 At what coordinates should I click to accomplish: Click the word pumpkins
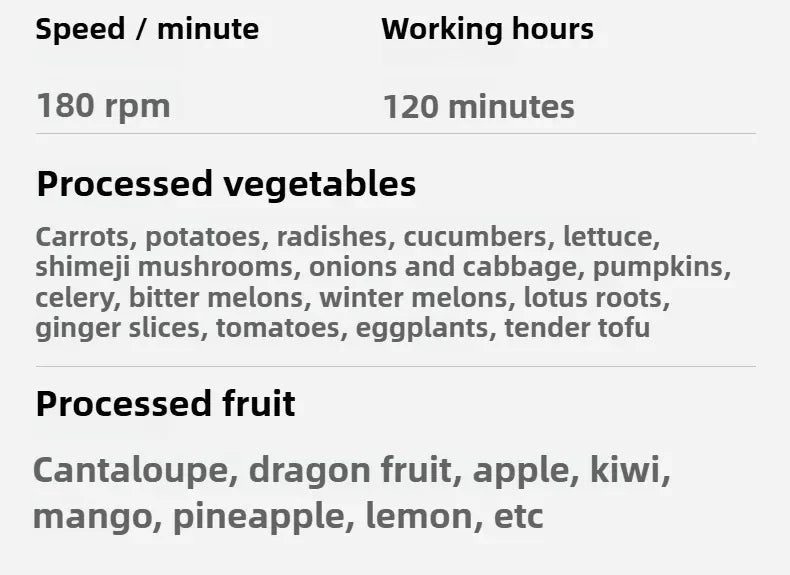(x=658, y=267)
